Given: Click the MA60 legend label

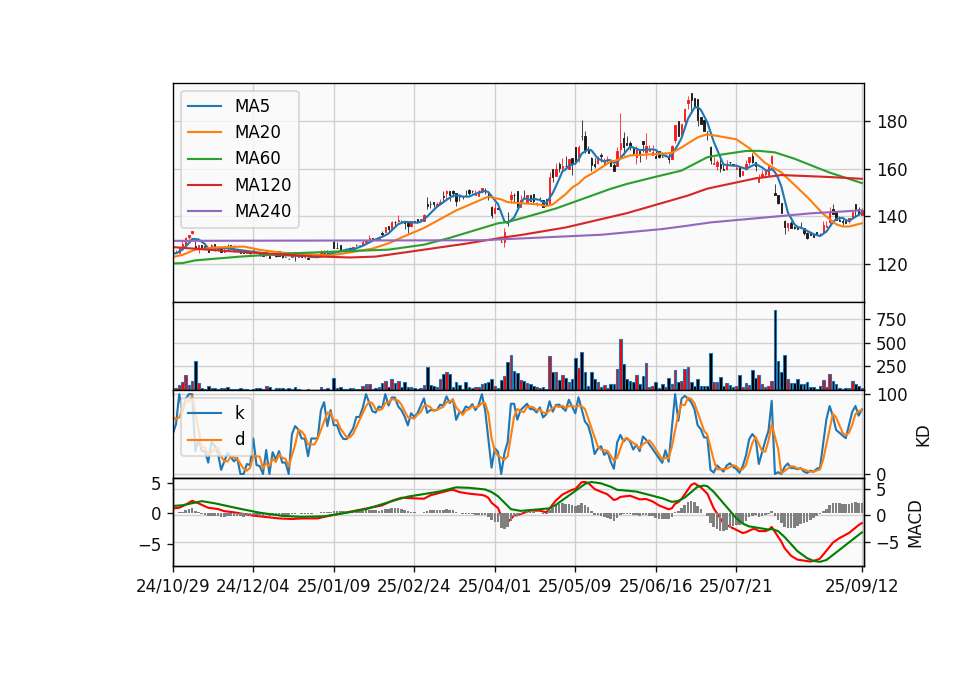Looking at the screenshot, I should click(x=257, y=159).
